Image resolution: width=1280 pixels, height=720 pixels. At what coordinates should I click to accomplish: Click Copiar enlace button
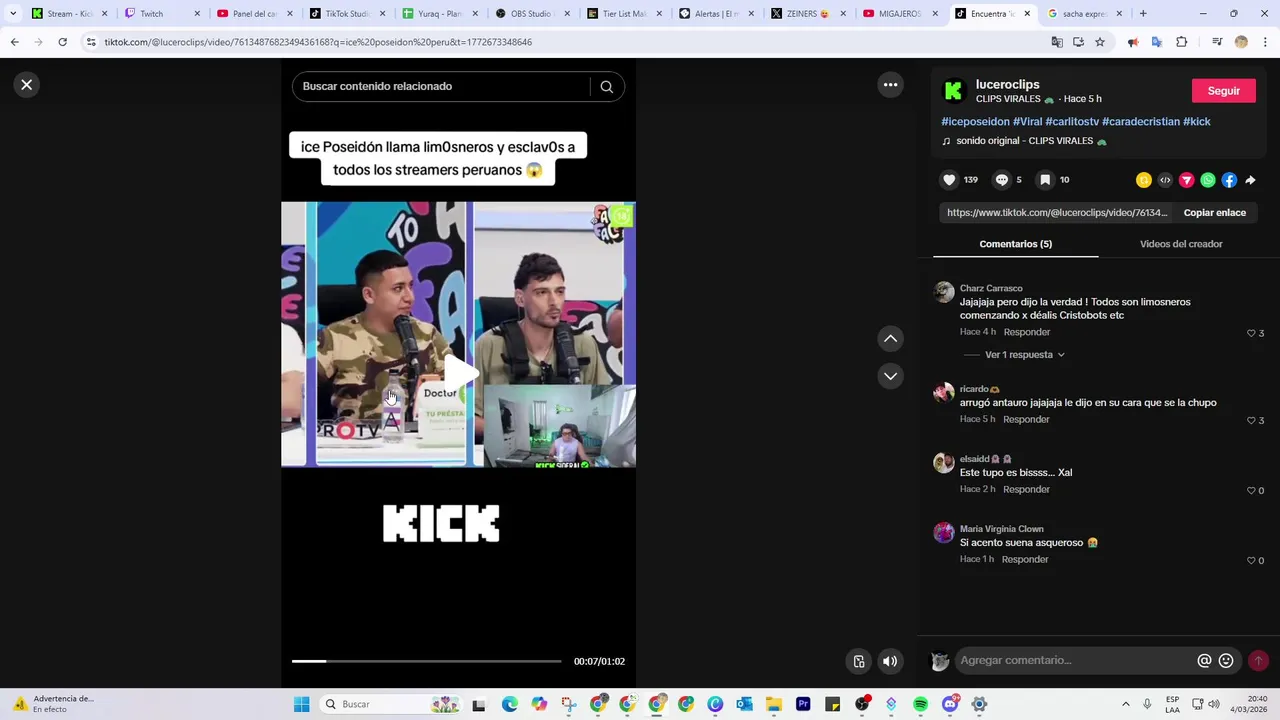(x=1214, y=213)
